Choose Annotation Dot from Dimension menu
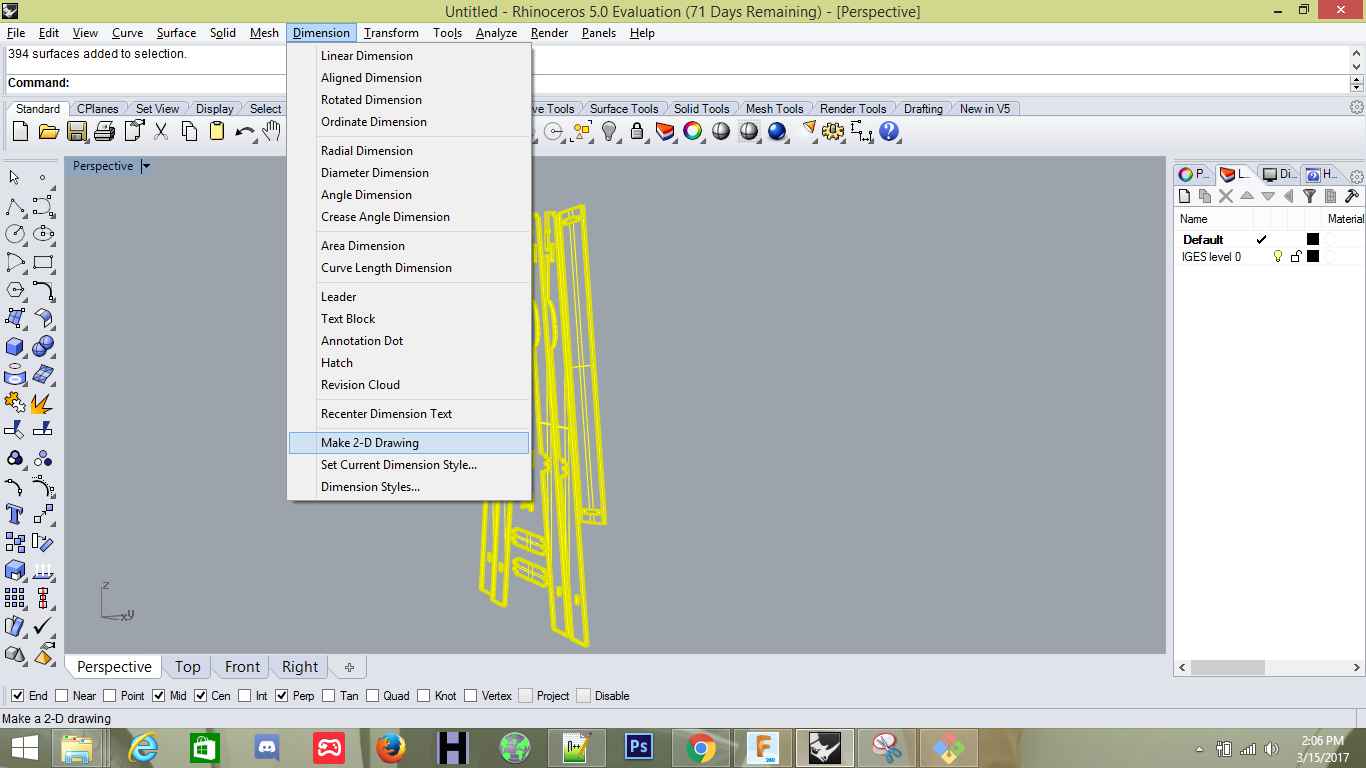This screenshot has width=1366, height=768. point(409,341)
